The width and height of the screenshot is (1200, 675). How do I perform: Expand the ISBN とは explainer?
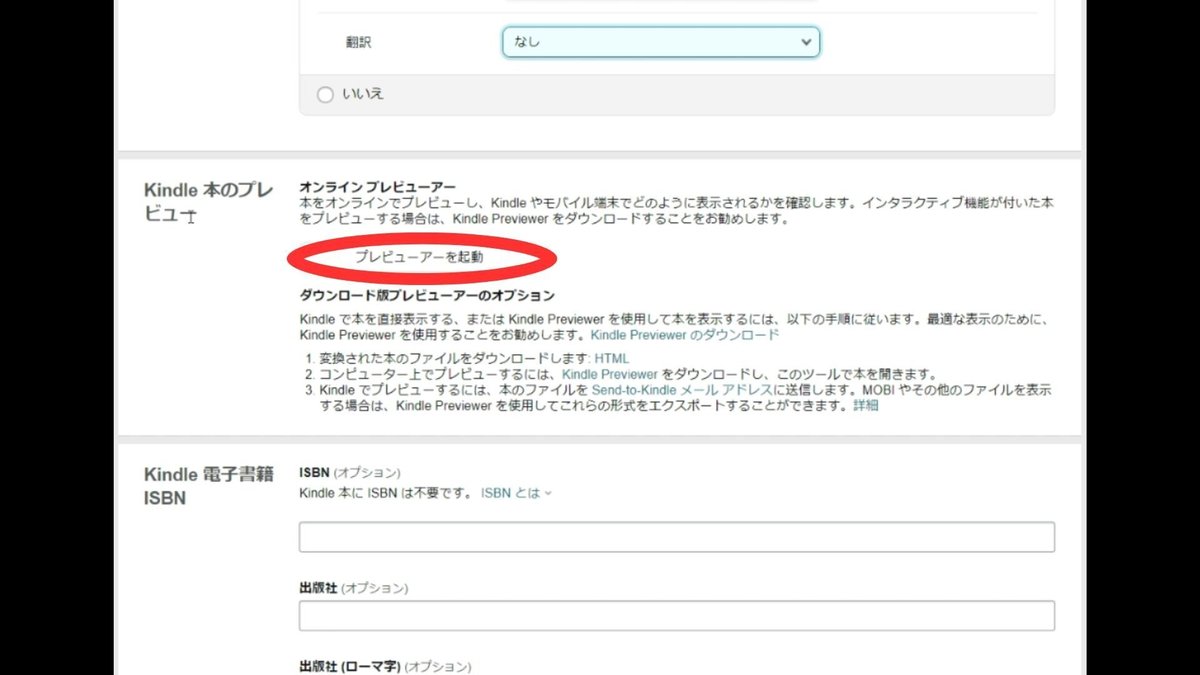(x=516, y=493)
